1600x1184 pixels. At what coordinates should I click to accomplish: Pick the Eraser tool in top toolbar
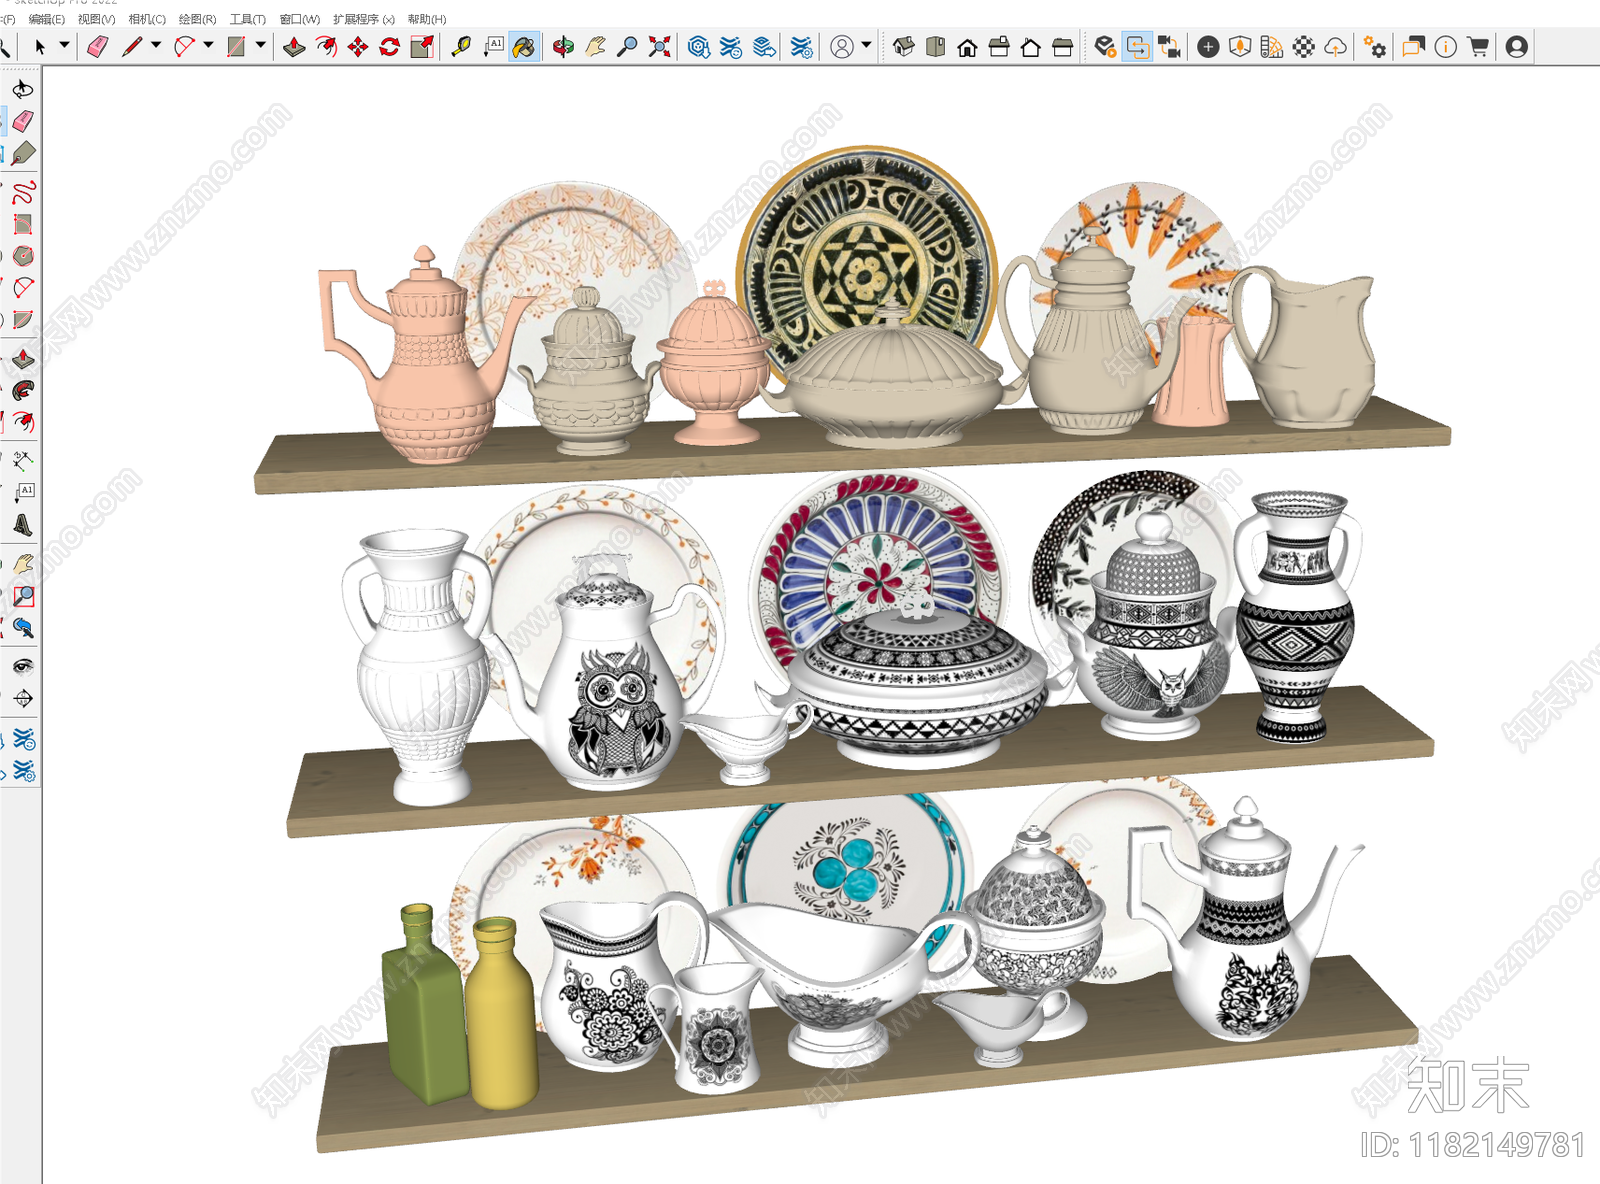click(x=97, y=47)
